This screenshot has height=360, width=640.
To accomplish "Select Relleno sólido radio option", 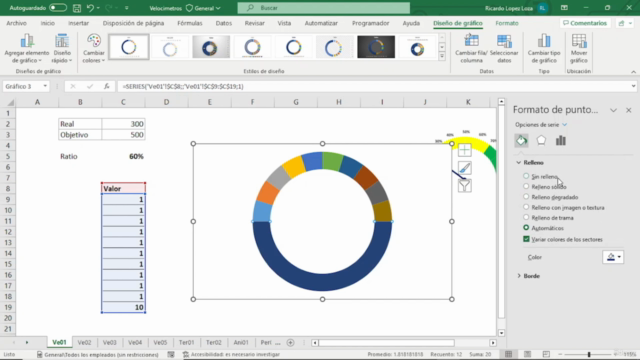I will coord(526,186).
